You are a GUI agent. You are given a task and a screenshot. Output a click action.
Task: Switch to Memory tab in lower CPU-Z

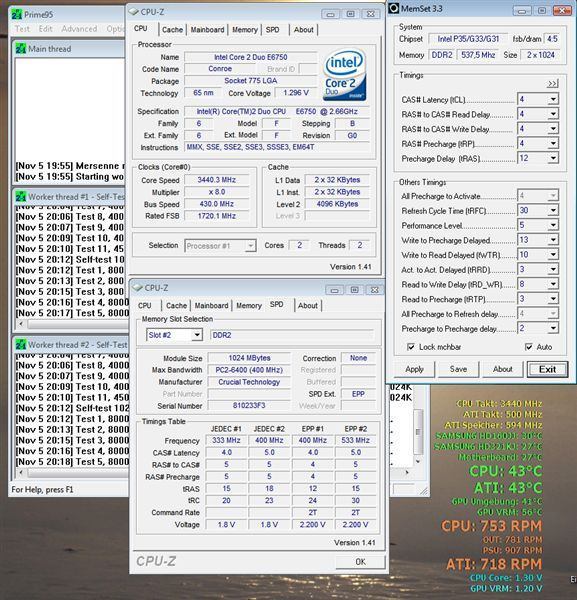249,305
